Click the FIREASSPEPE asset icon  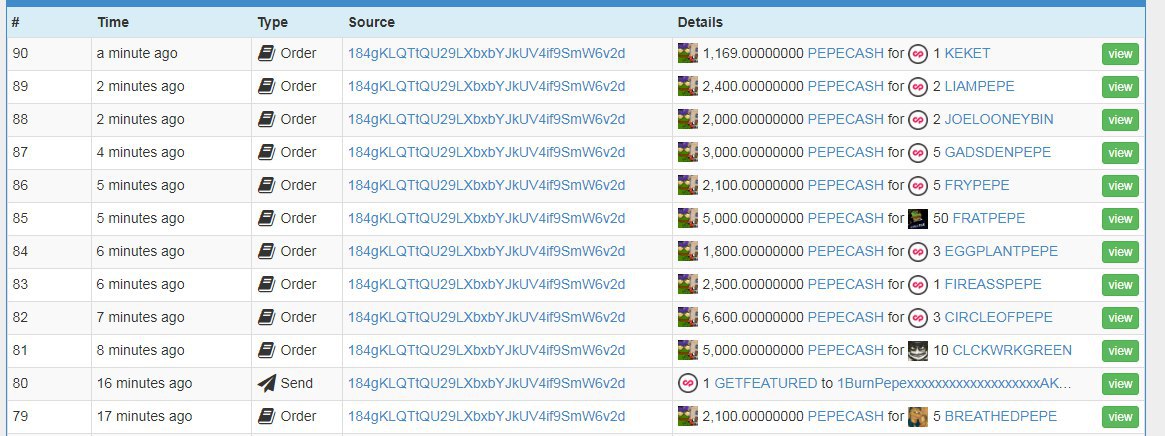click(918, 284)
